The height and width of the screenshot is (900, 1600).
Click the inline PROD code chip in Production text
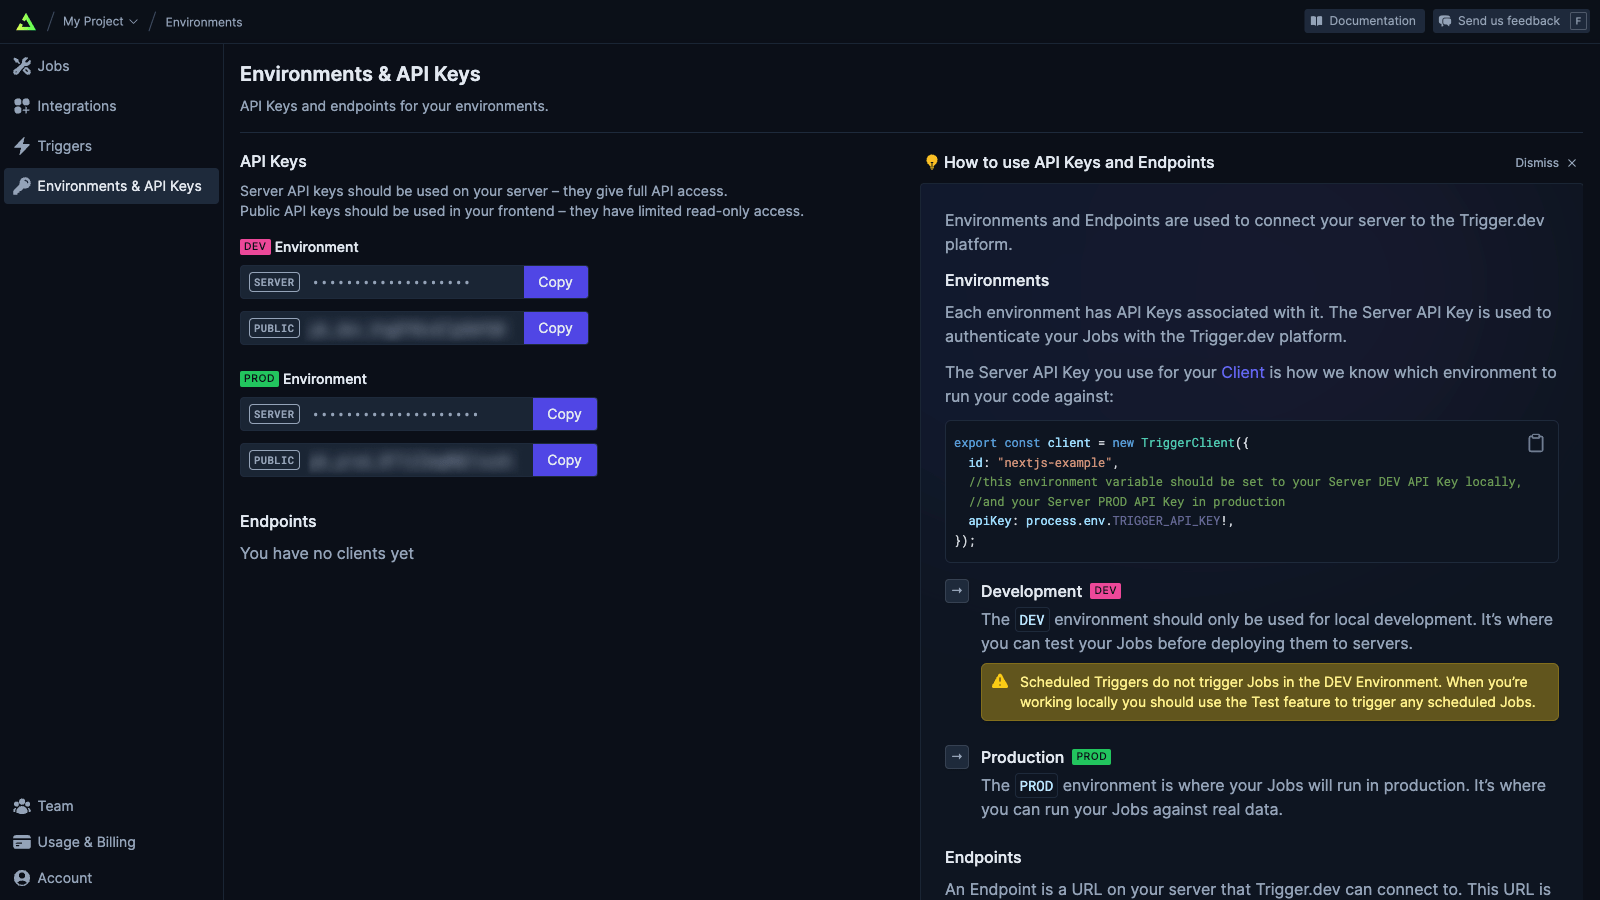tap(1036, 786)
